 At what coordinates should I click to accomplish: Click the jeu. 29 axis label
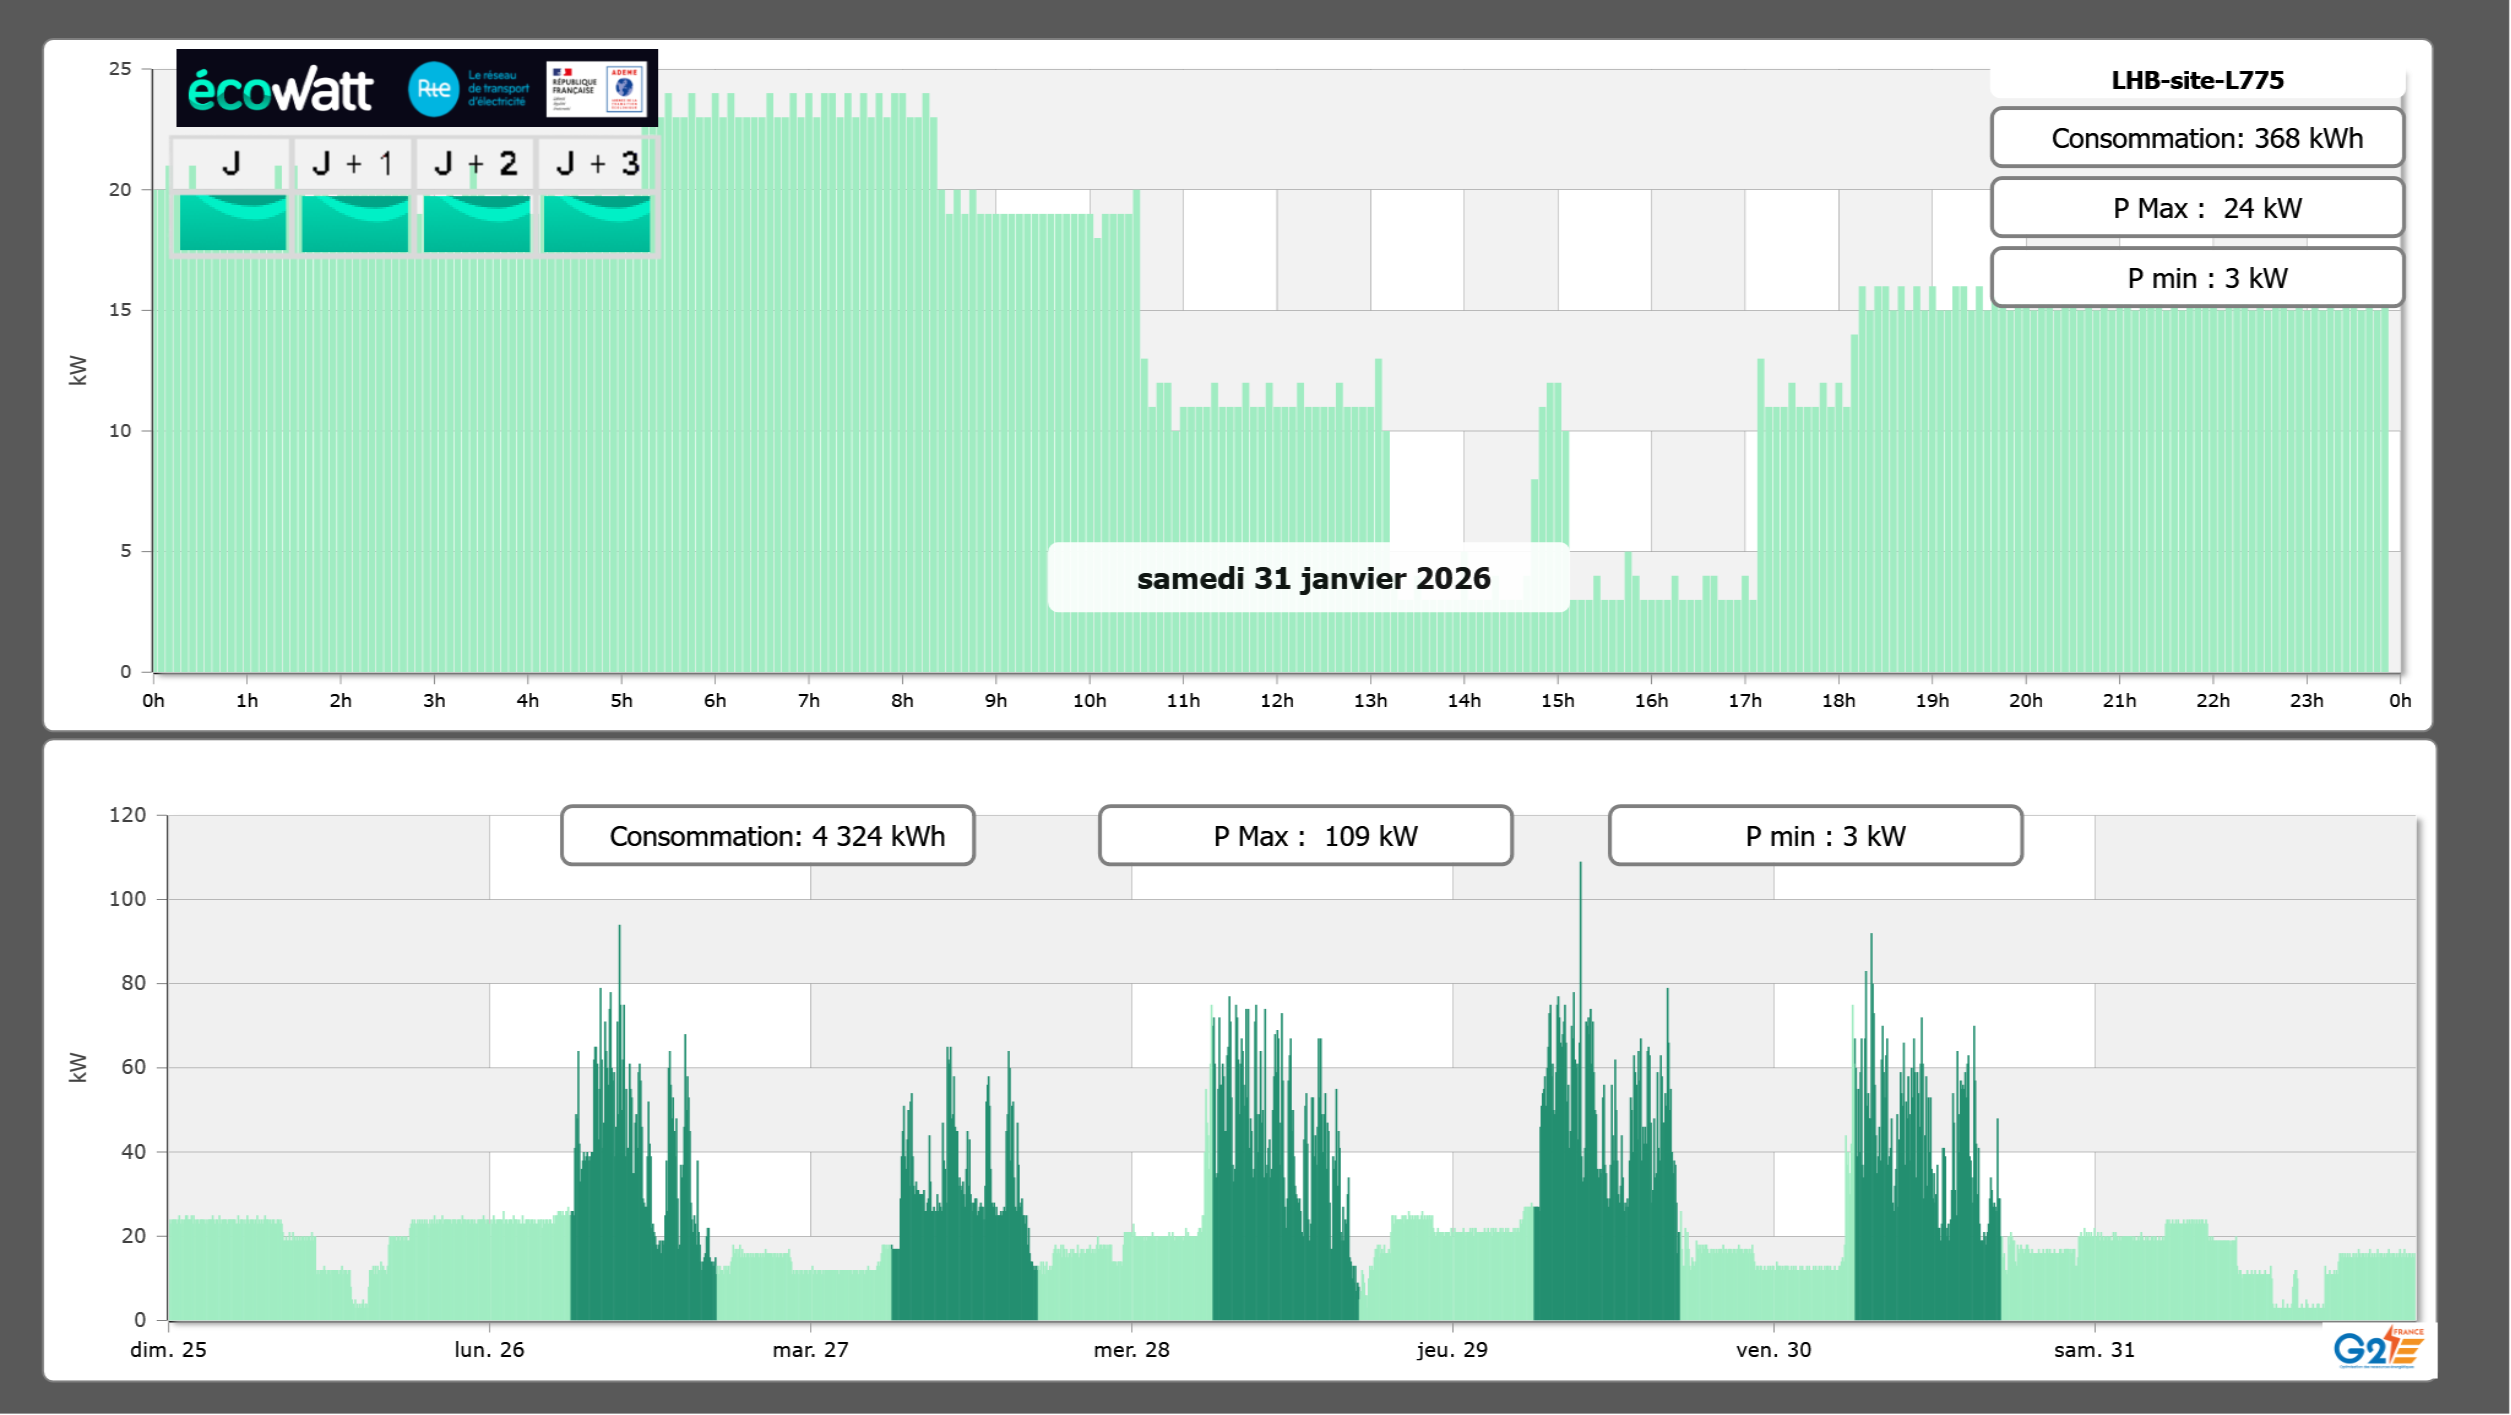(x=1452, y=1349)
